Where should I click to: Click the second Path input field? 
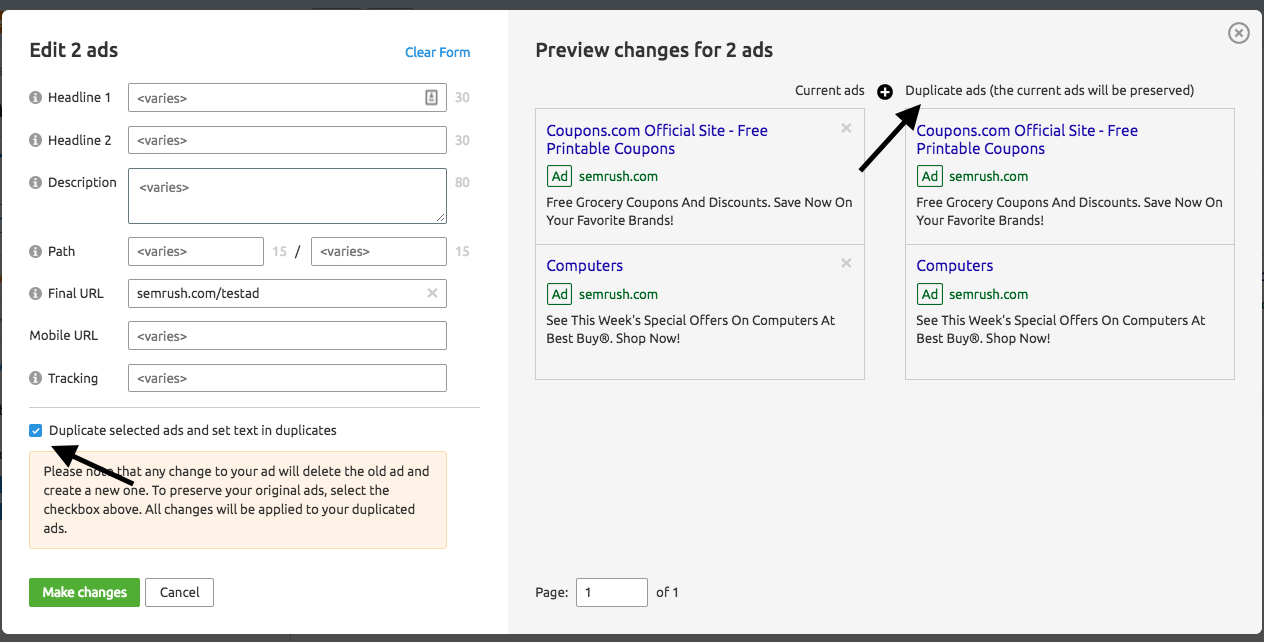tap(379, 251)
